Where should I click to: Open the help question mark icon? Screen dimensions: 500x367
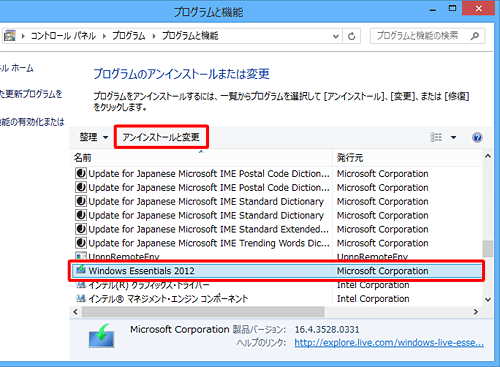point(477,137)
